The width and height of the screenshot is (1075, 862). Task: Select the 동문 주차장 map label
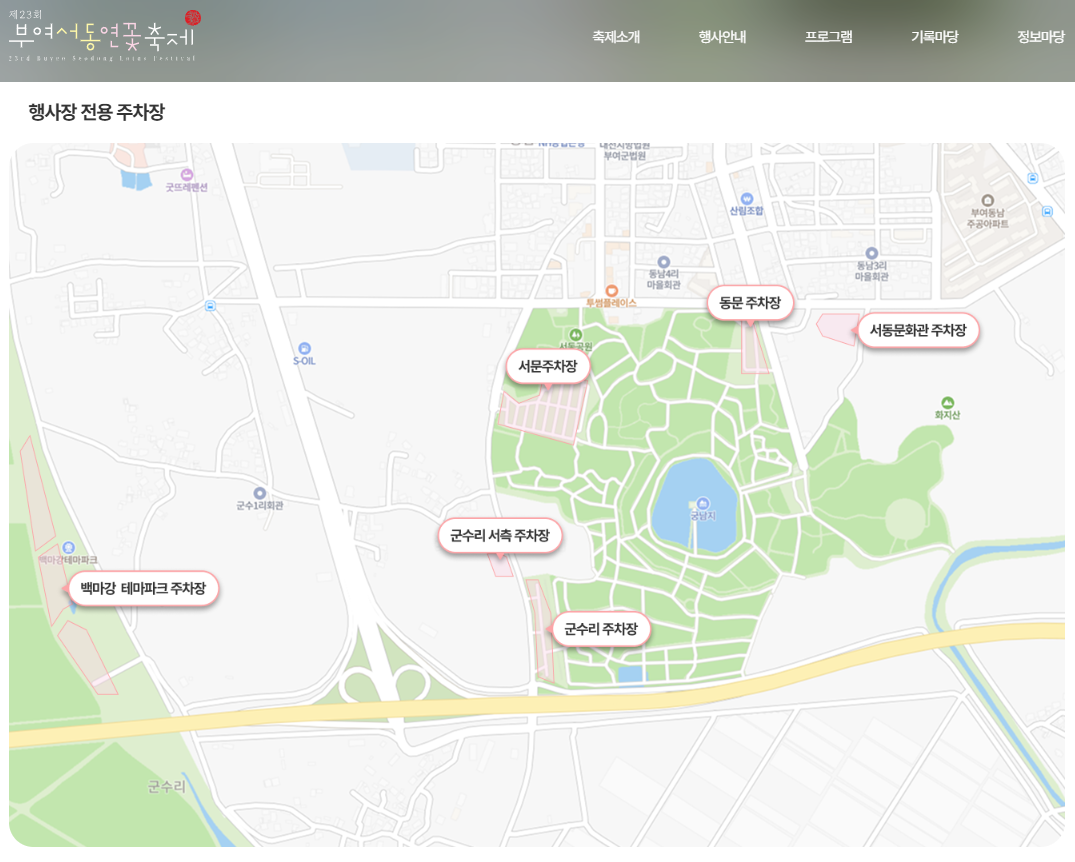tap(750, 303)
